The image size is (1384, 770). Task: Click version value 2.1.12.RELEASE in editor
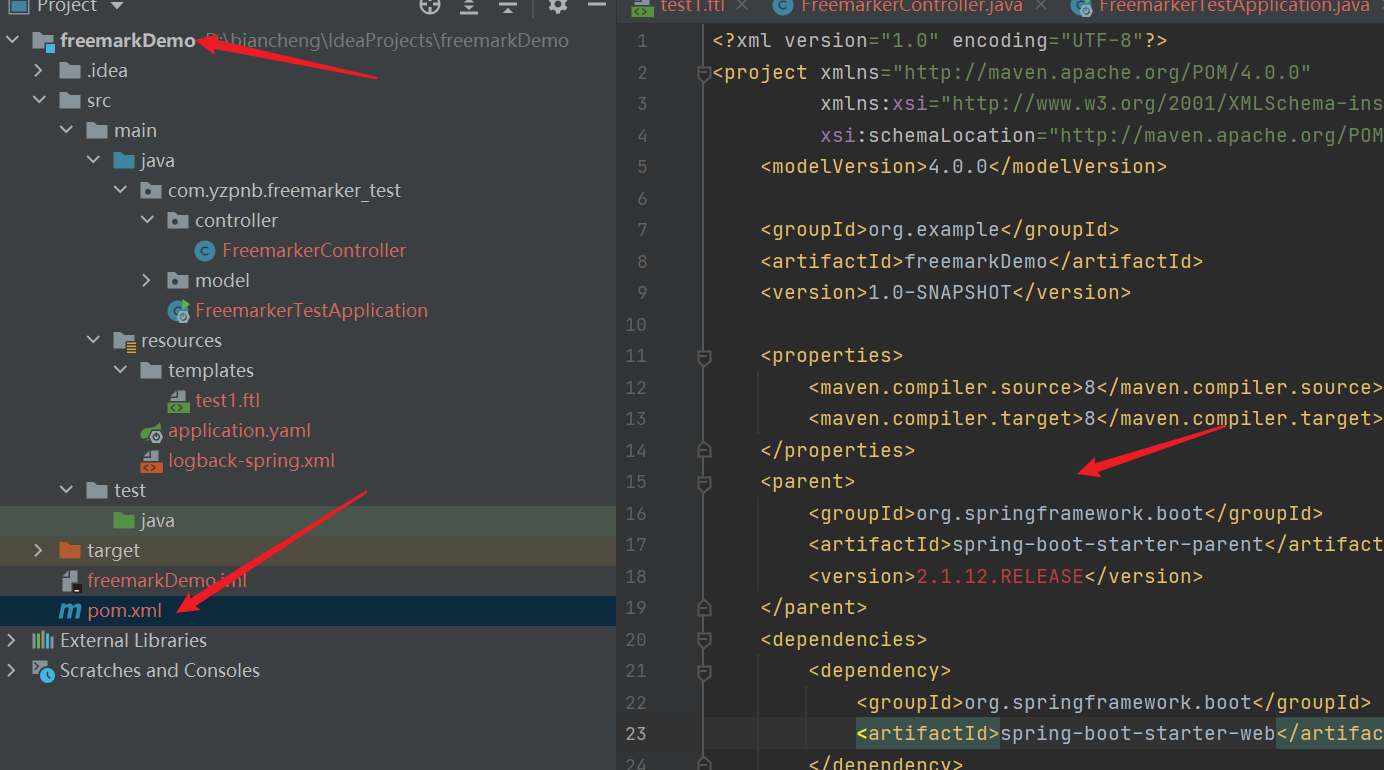(1000, 576)
